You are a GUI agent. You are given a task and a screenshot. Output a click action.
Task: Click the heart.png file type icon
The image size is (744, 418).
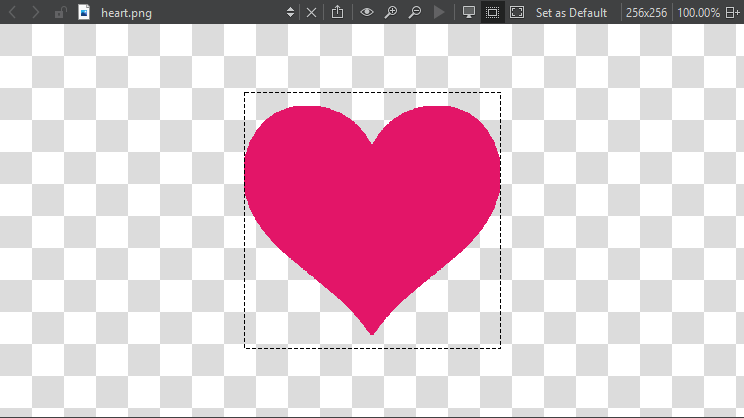click(x=84, y=12)
